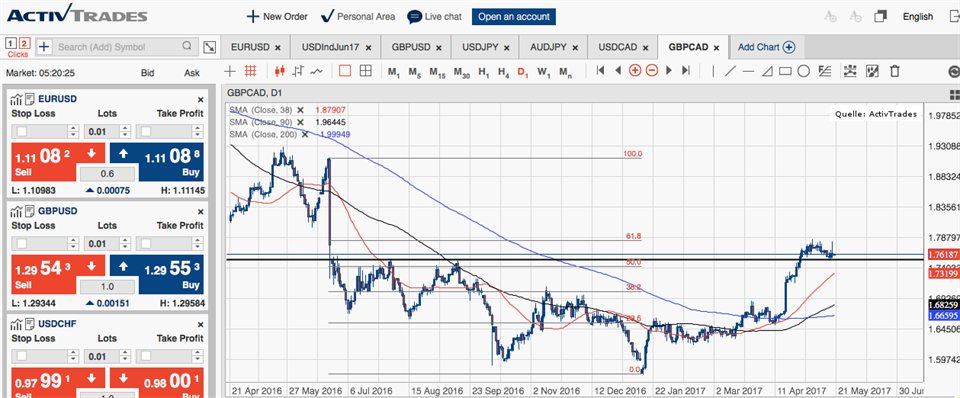Open GBPUSD chart icon in the panel
The image size is (960, 398).
pyautogui.click(x=16, y=211)
